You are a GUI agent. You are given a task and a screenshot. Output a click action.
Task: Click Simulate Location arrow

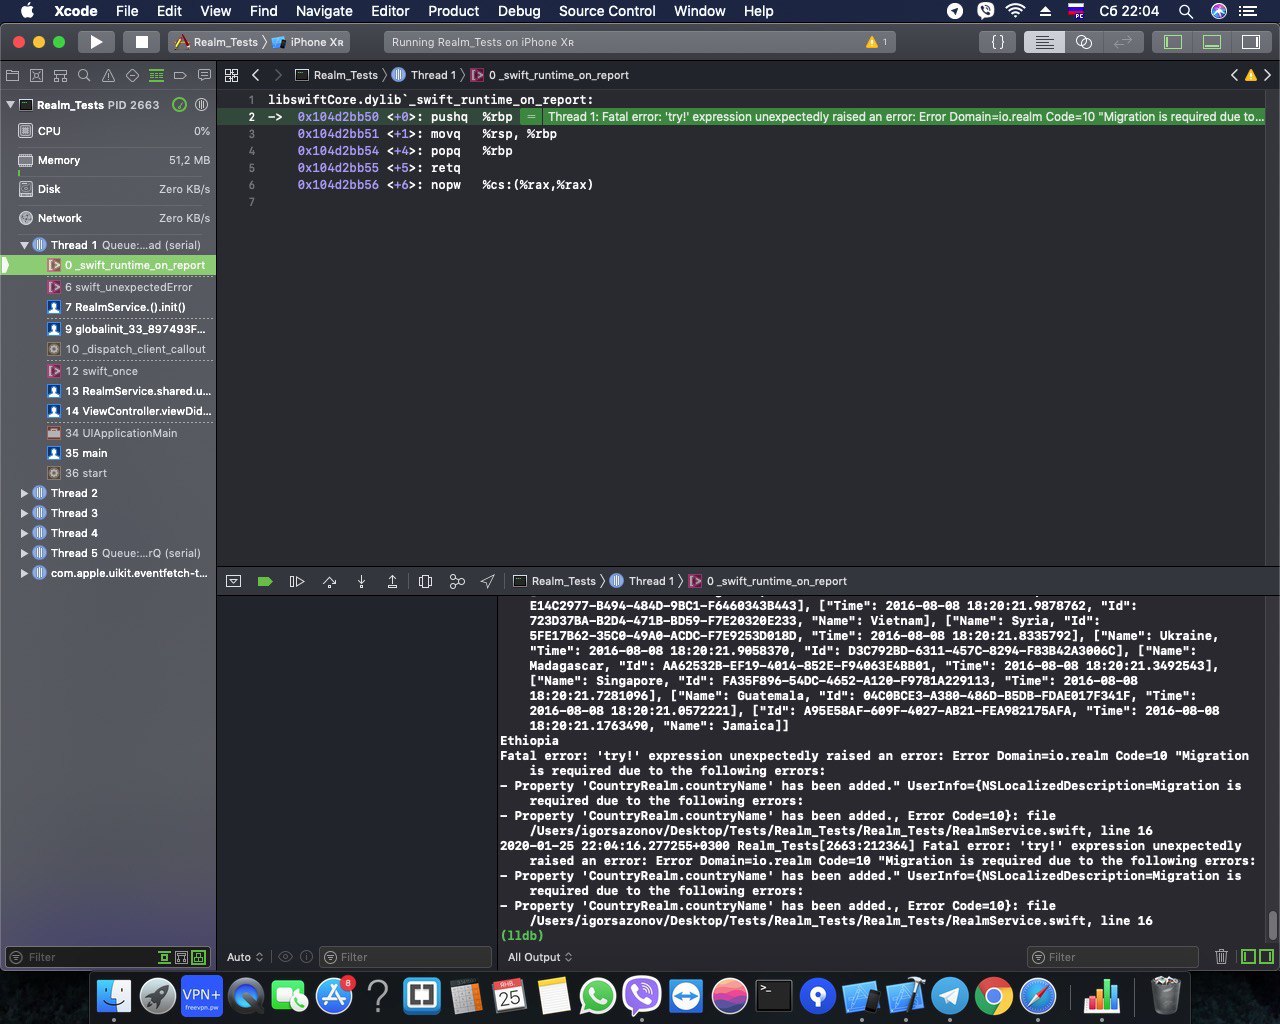(x=488, y=581)
